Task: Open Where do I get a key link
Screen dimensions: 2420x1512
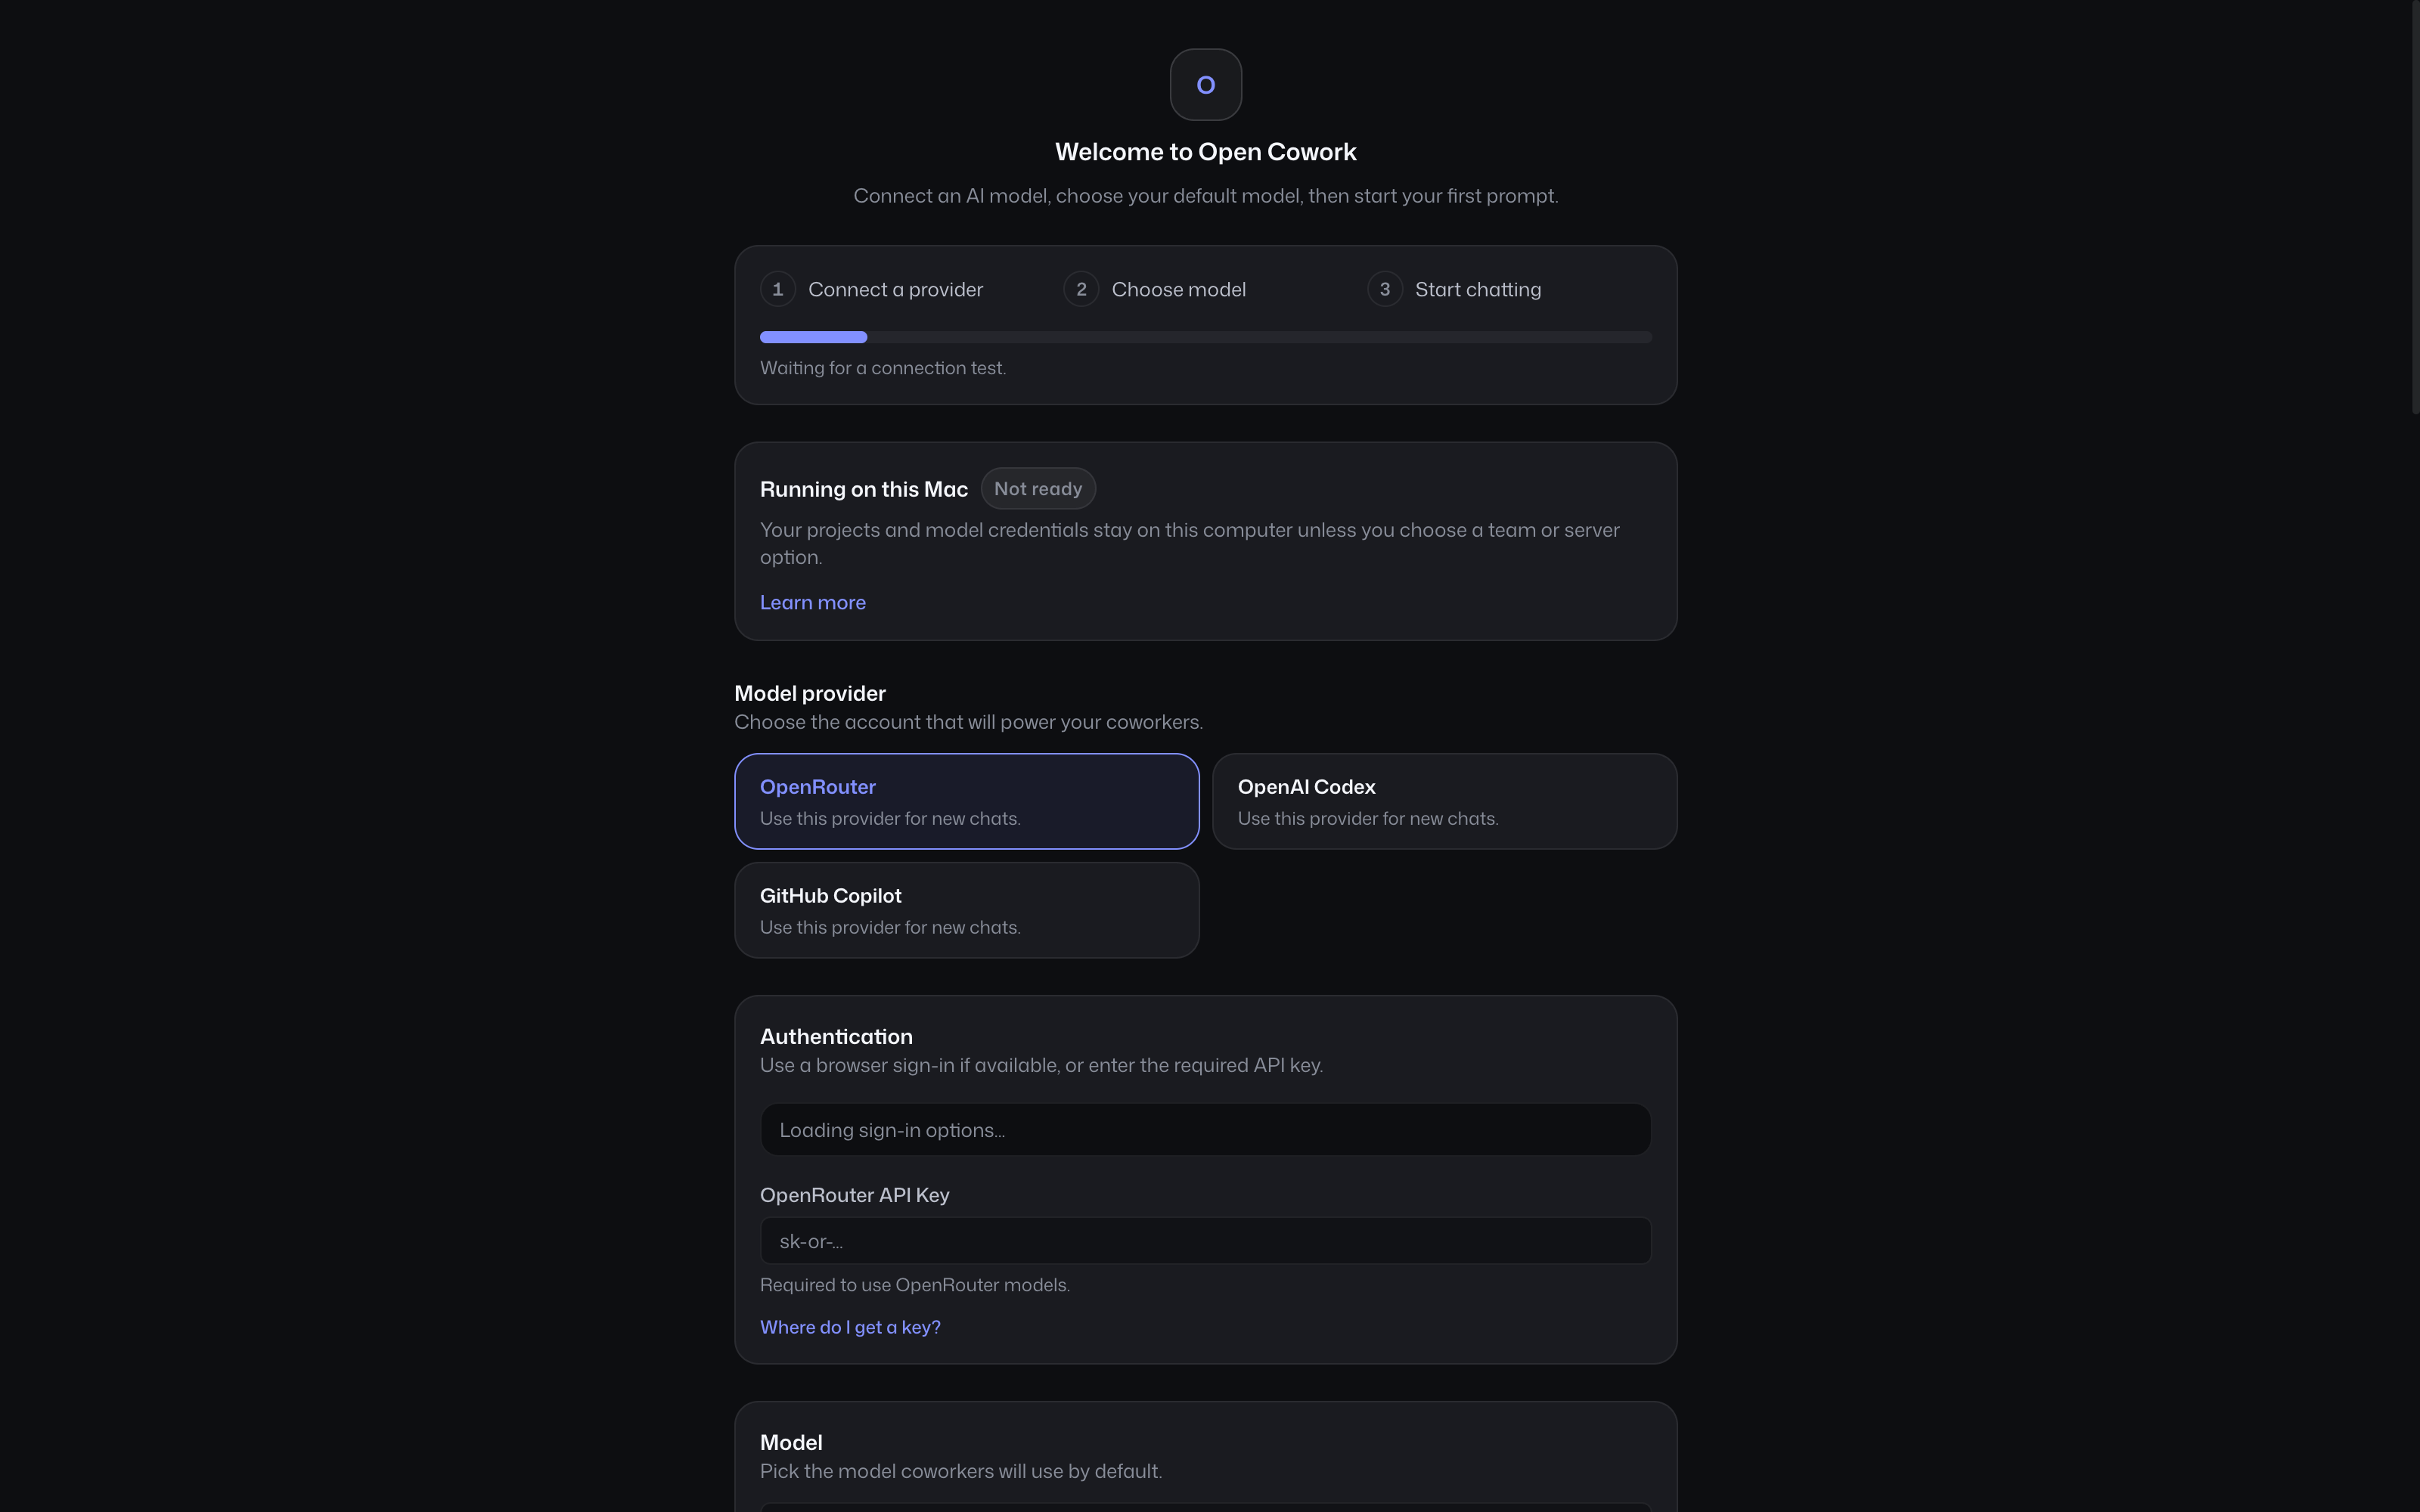Action: tap(850, 1327)
